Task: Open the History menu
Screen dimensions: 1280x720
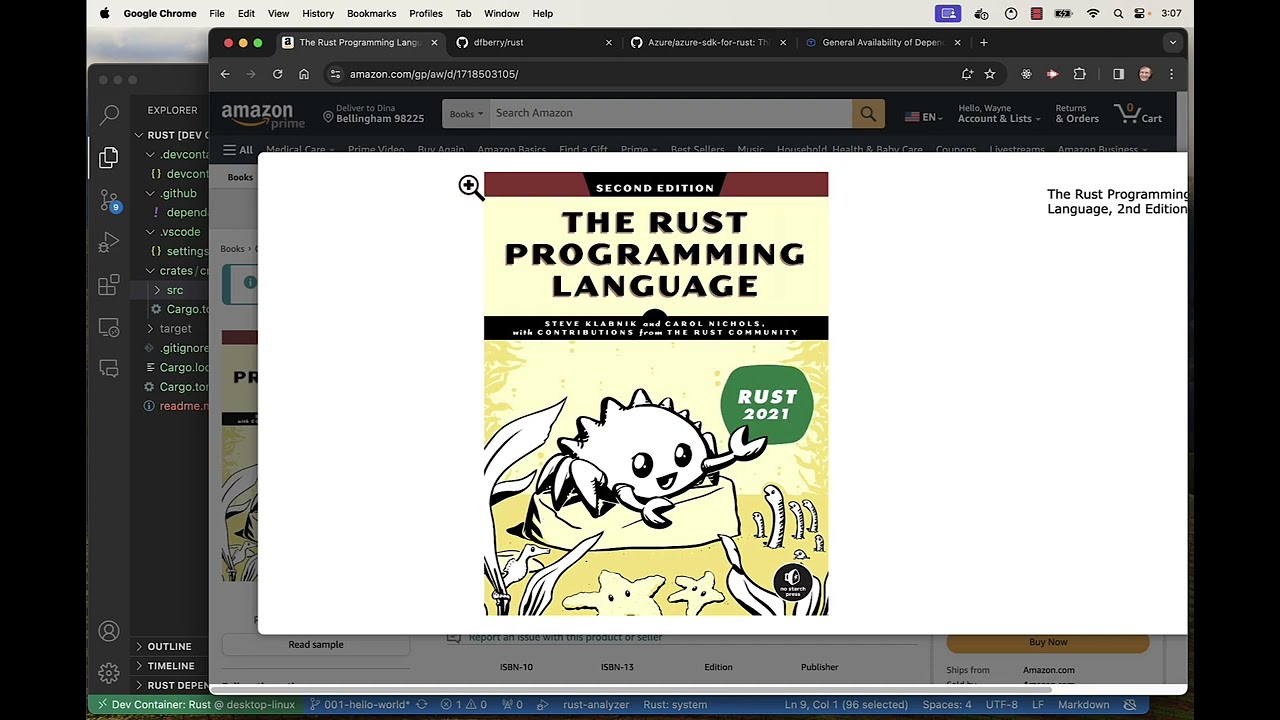Action: (x=318, y=14)
